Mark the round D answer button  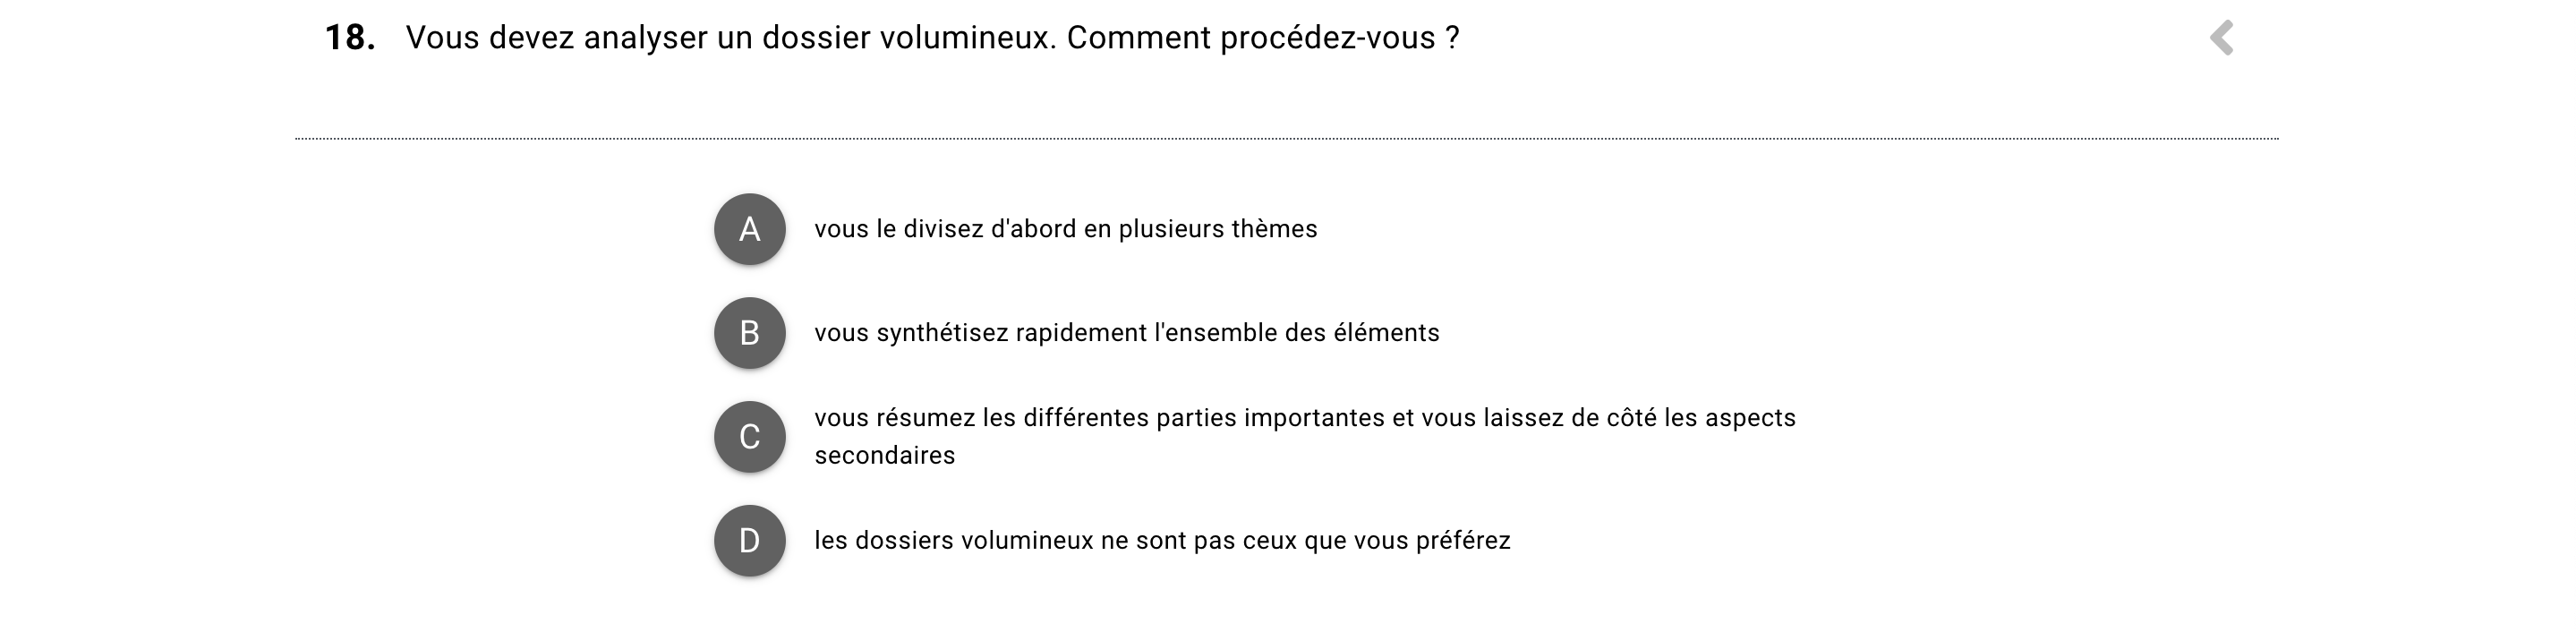pyautogui.click(x=749, y=541)
